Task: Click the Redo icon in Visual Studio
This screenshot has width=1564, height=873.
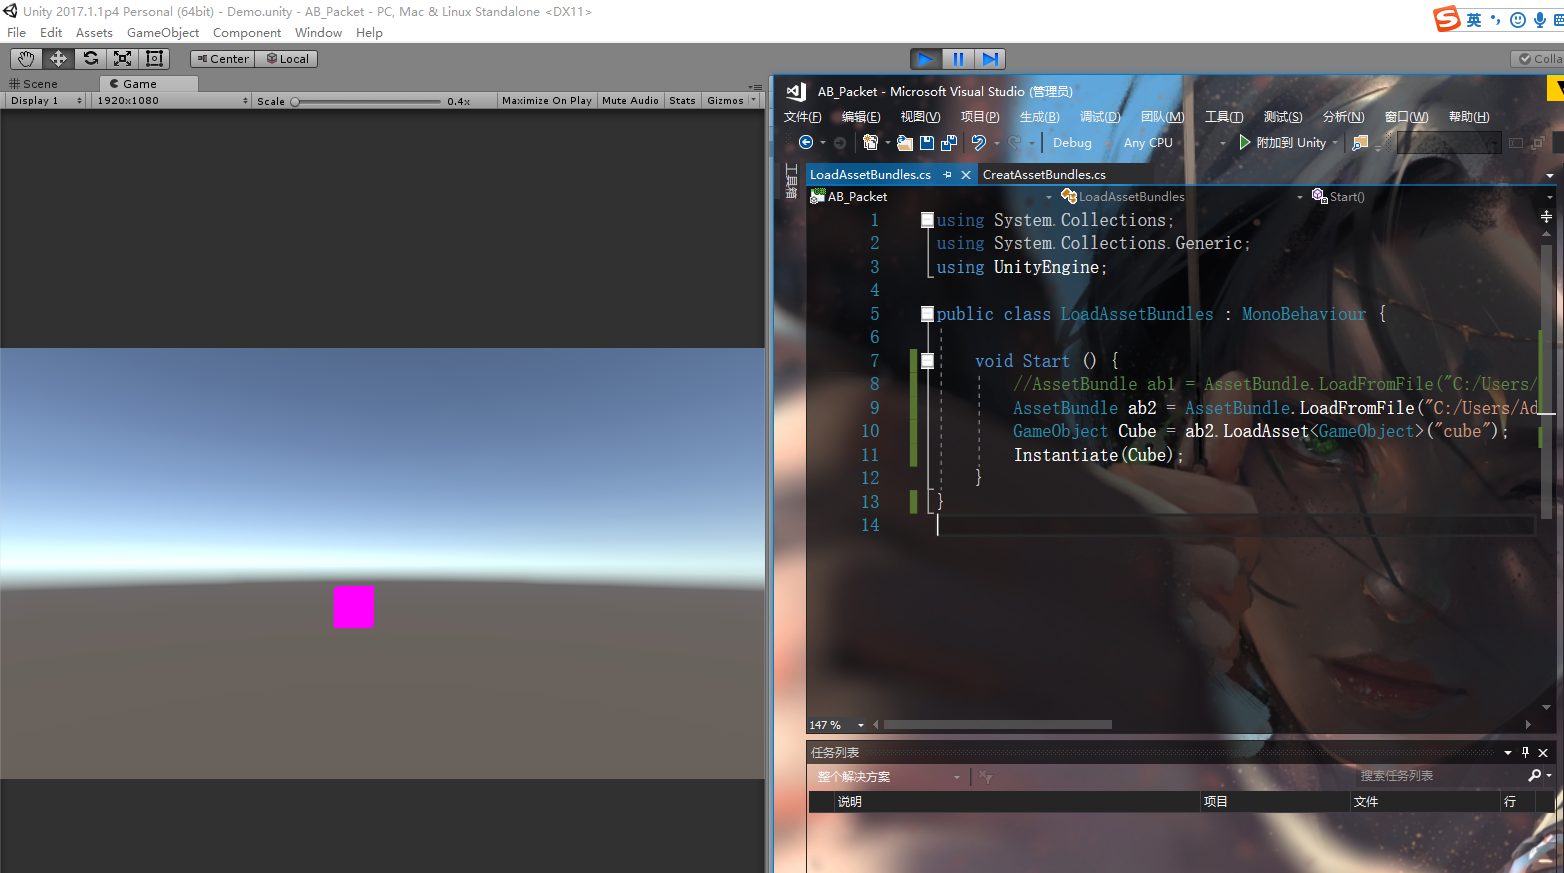Action: point(1015,143)
